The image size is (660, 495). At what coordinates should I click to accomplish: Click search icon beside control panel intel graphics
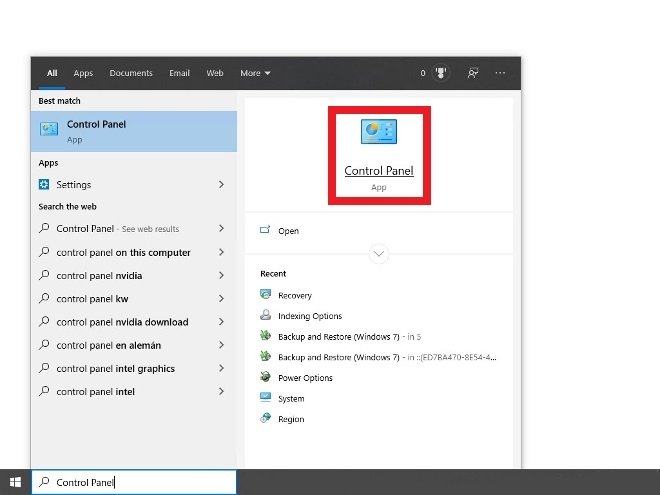[44, 368]
